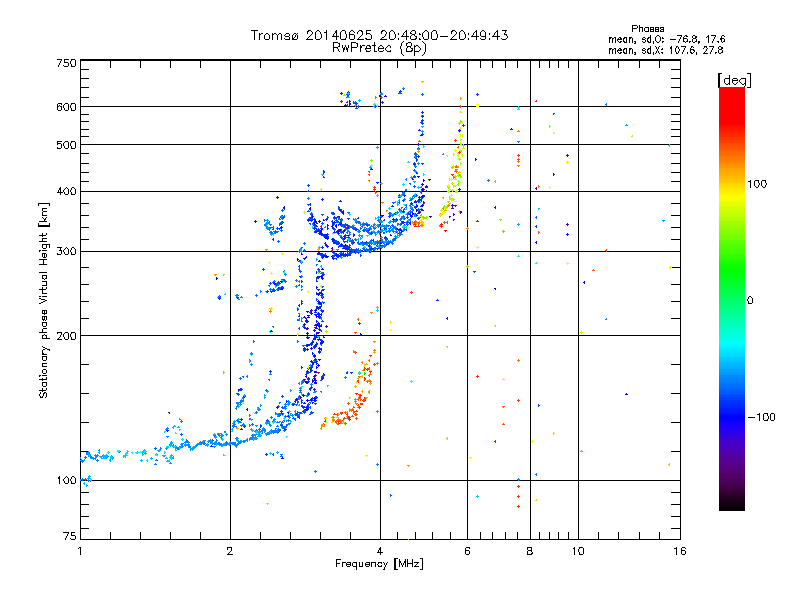Viewport: 800px width, 600px height.
Task: Click the '1' frequency axis tick label
Action: pyautogui.click(x=80, y=551)
